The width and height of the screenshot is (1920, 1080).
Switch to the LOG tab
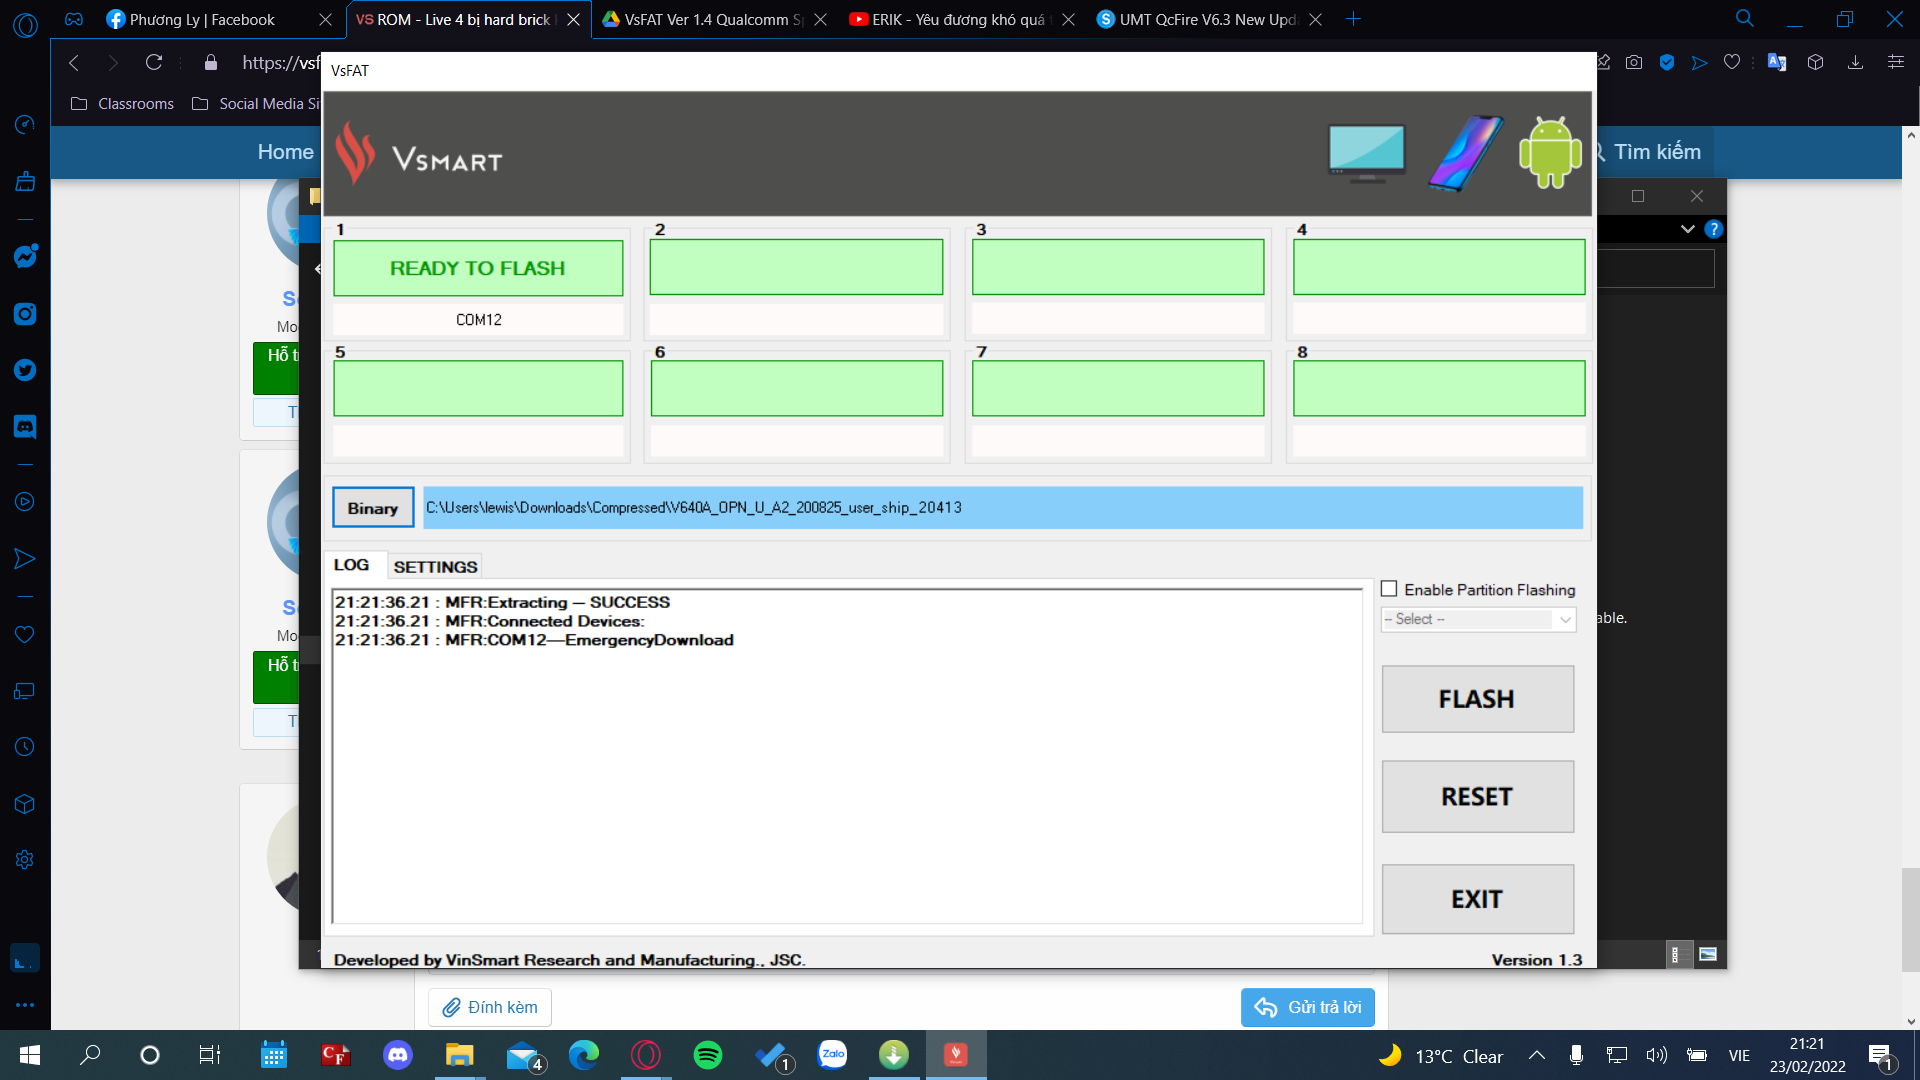(x=351, y=565)
